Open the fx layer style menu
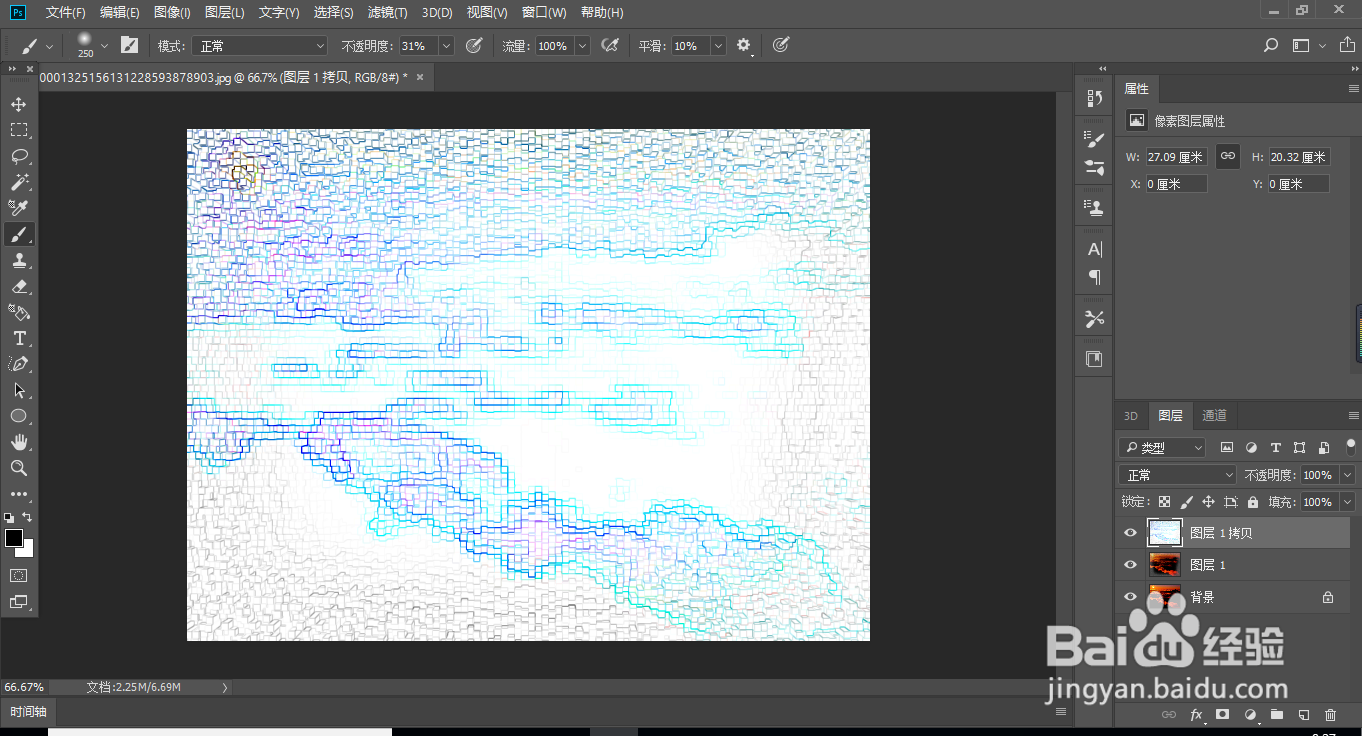Viewport: 1362px width, 736px height. pos(1195,715)
